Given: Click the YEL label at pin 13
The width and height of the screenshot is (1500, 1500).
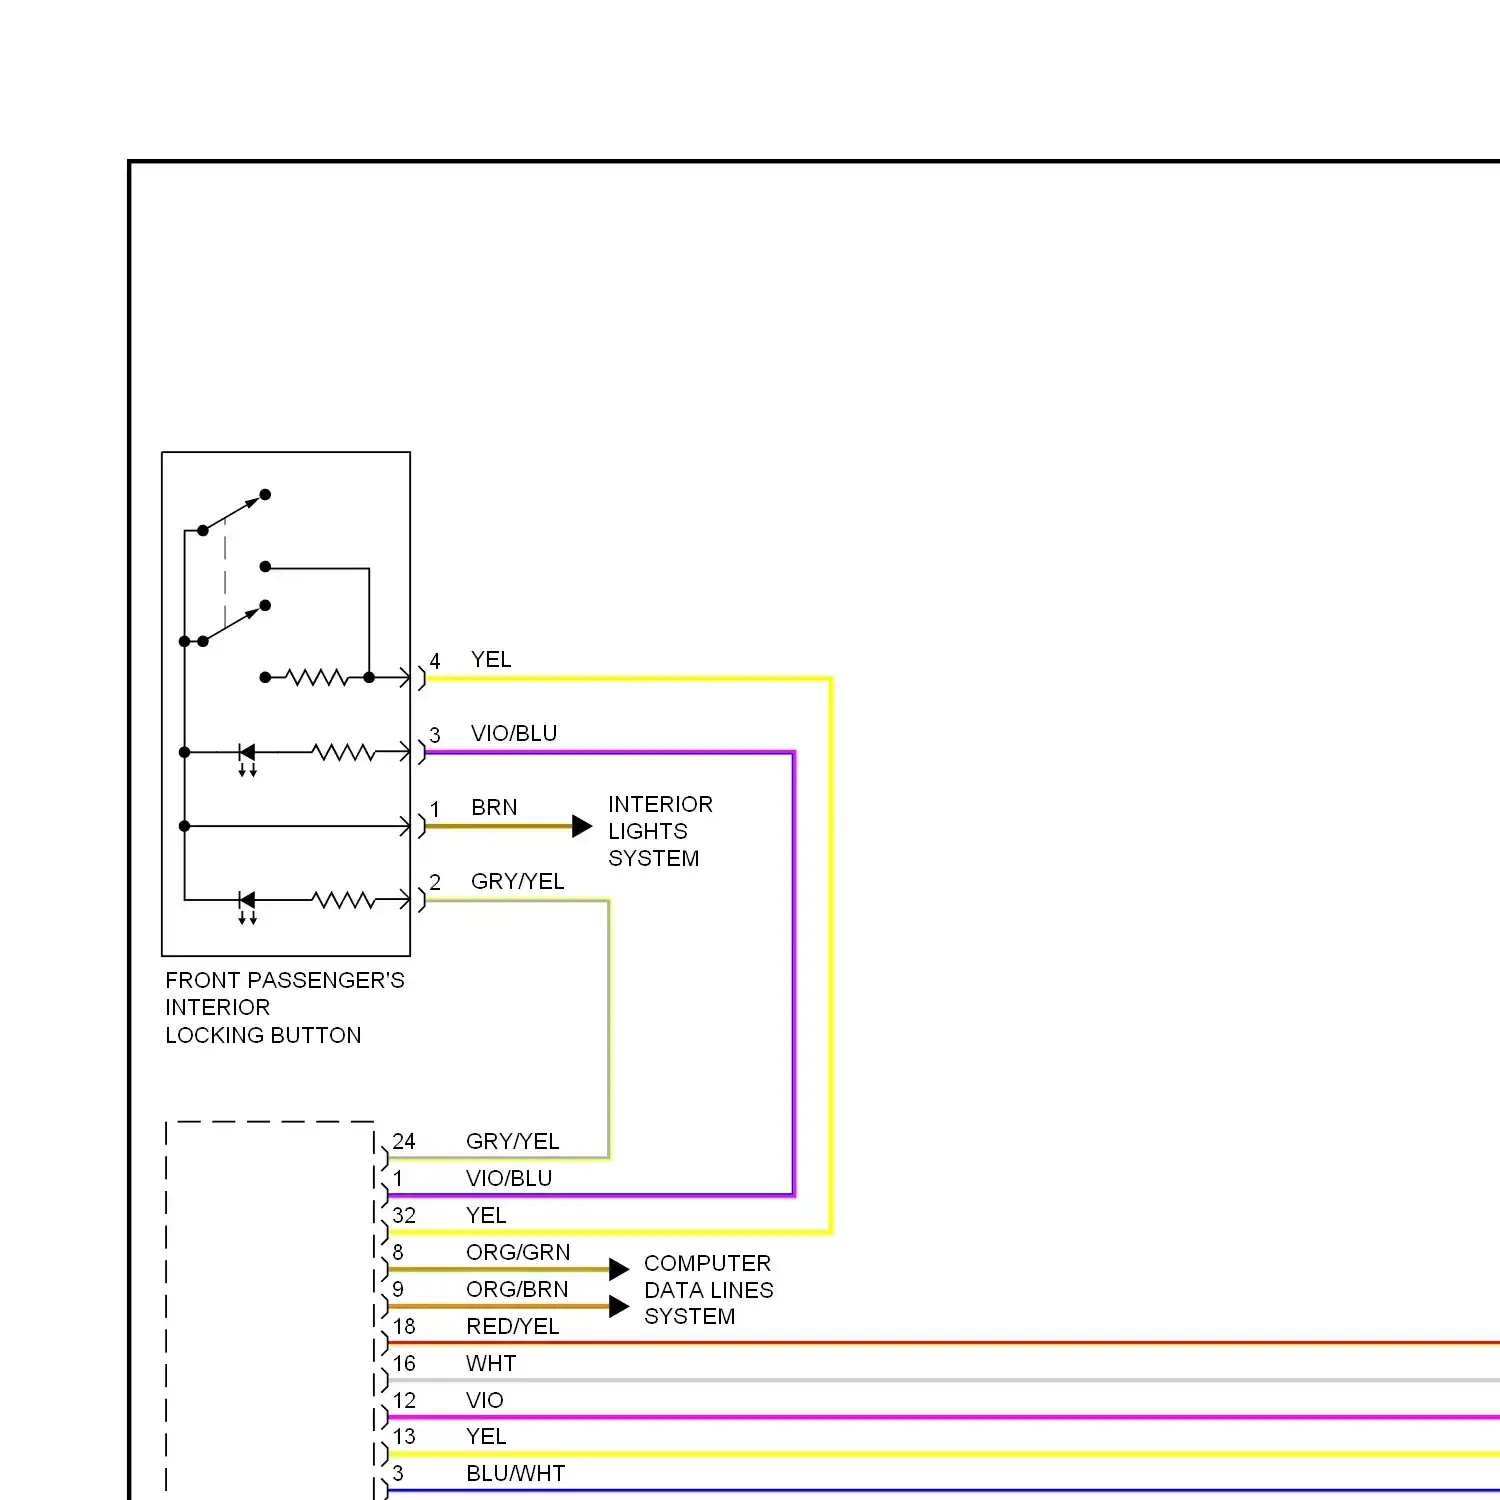Looking at the screenshot, I should 486,1437.
